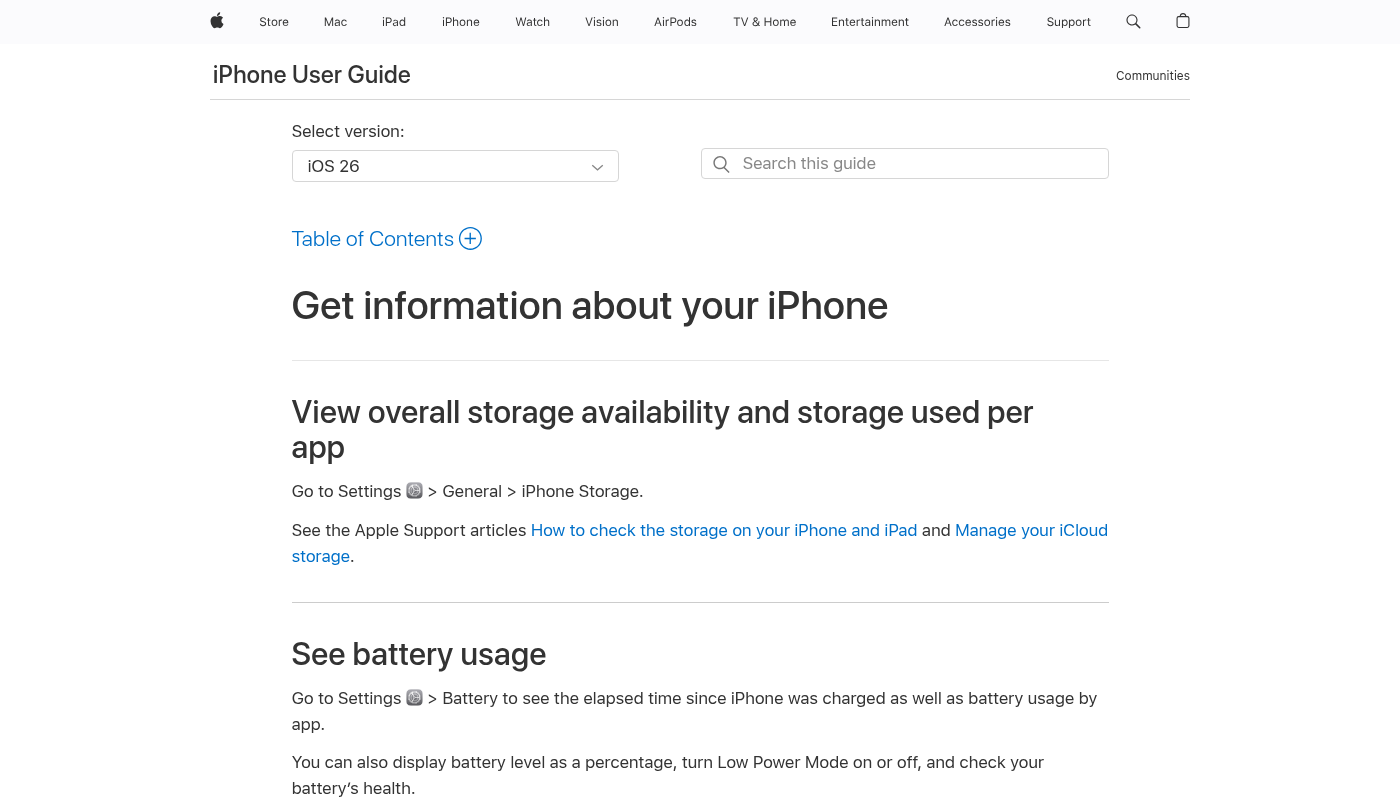
Task: Open the site search magnifier icon
Action: [1133, 21]
